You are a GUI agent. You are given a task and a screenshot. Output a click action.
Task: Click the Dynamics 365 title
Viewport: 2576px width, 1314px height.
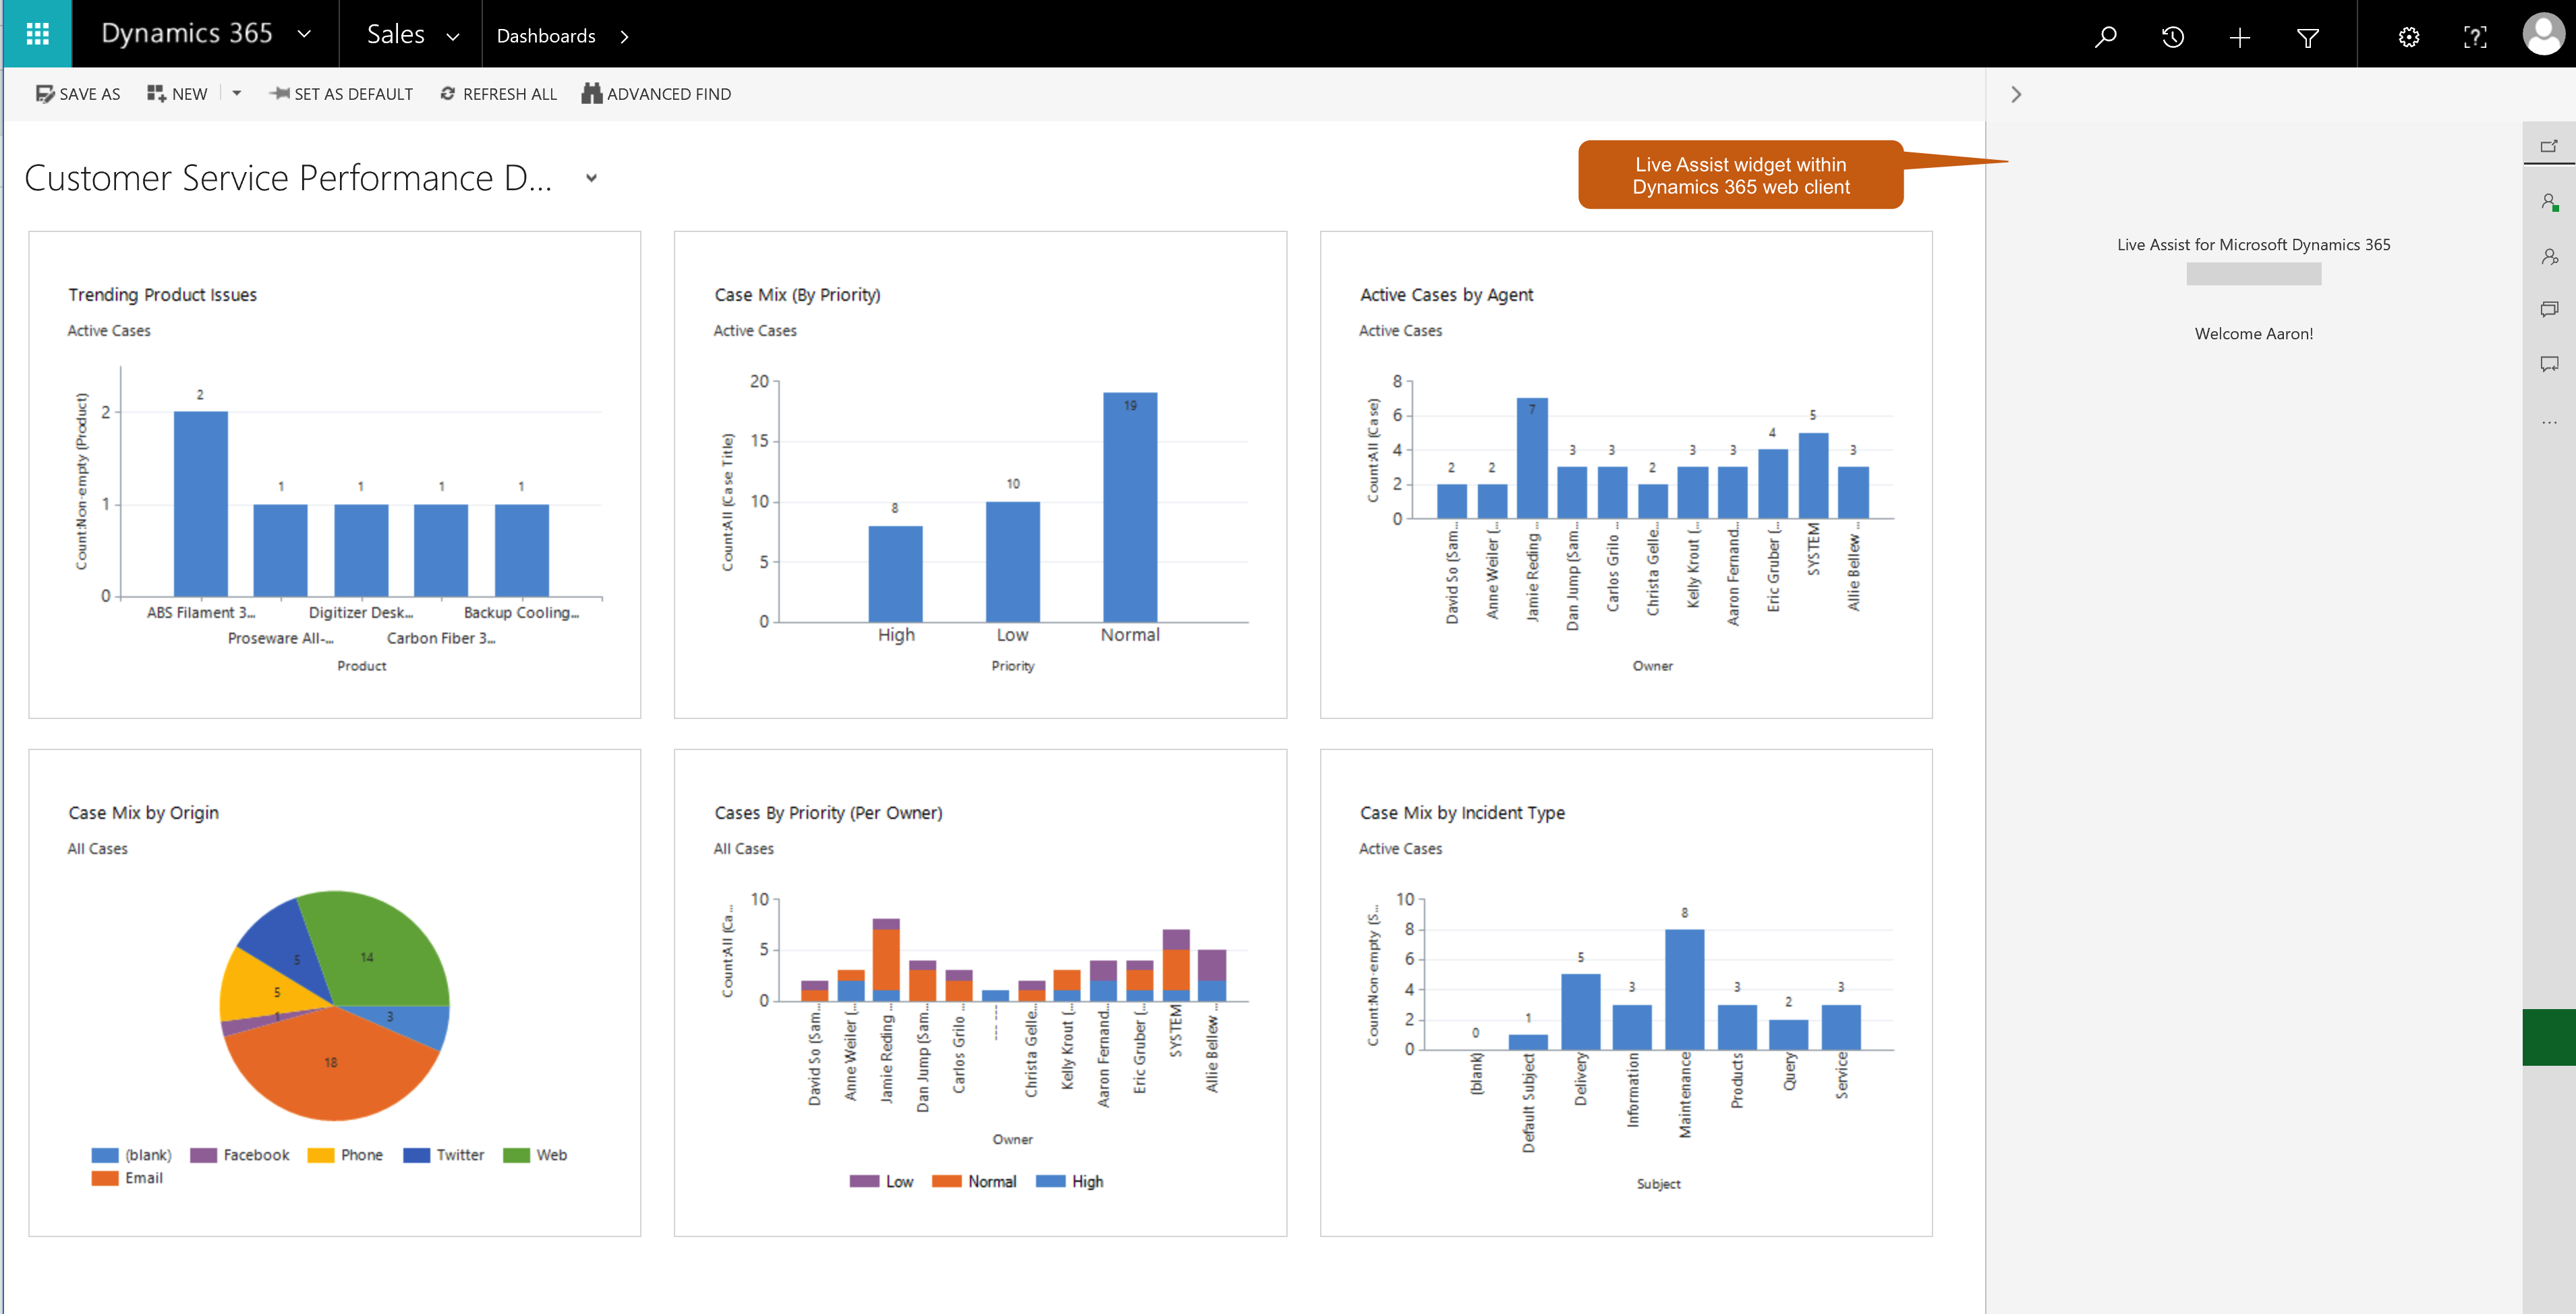pos(187,34)
